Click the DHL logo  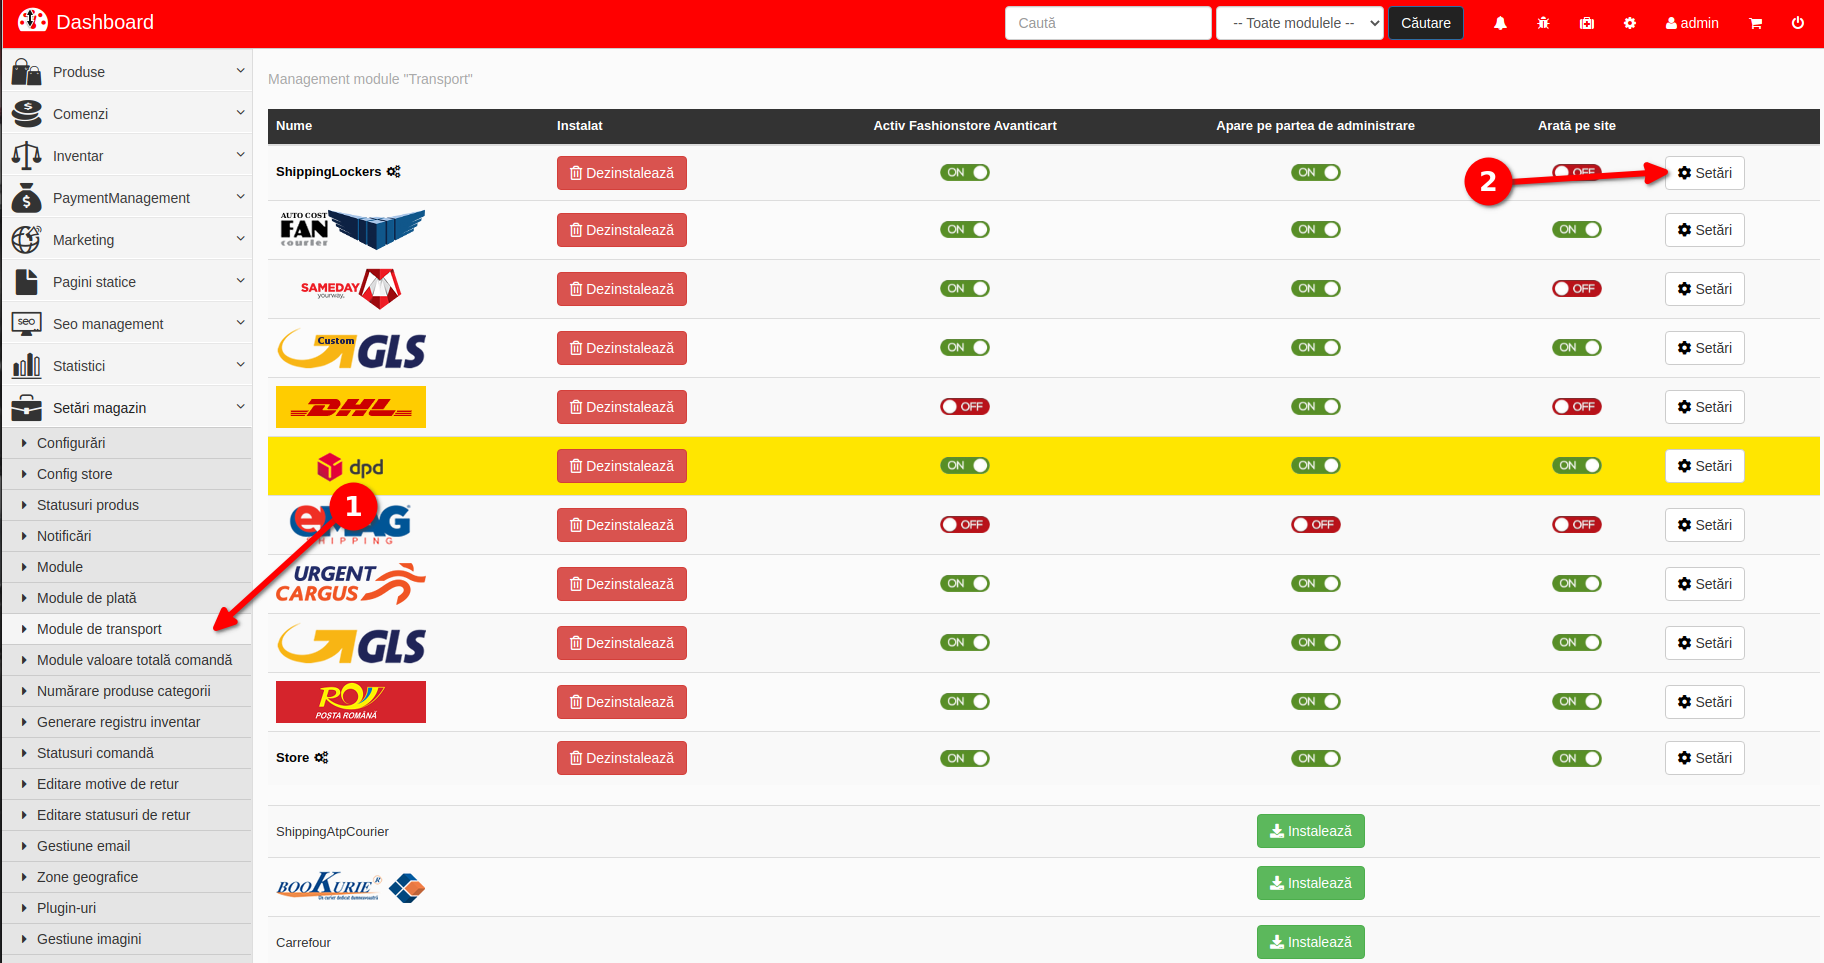(x=351, y=407)
